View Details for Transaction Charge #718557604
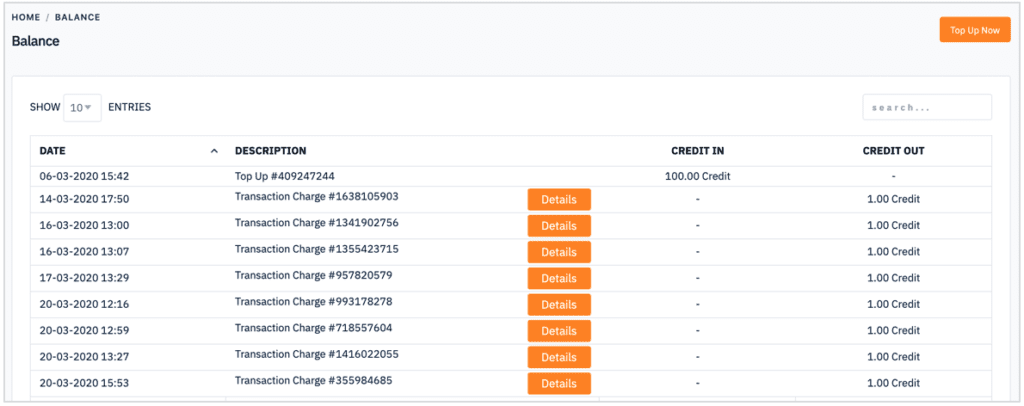 pyautogui.click(x=559, y=331)
